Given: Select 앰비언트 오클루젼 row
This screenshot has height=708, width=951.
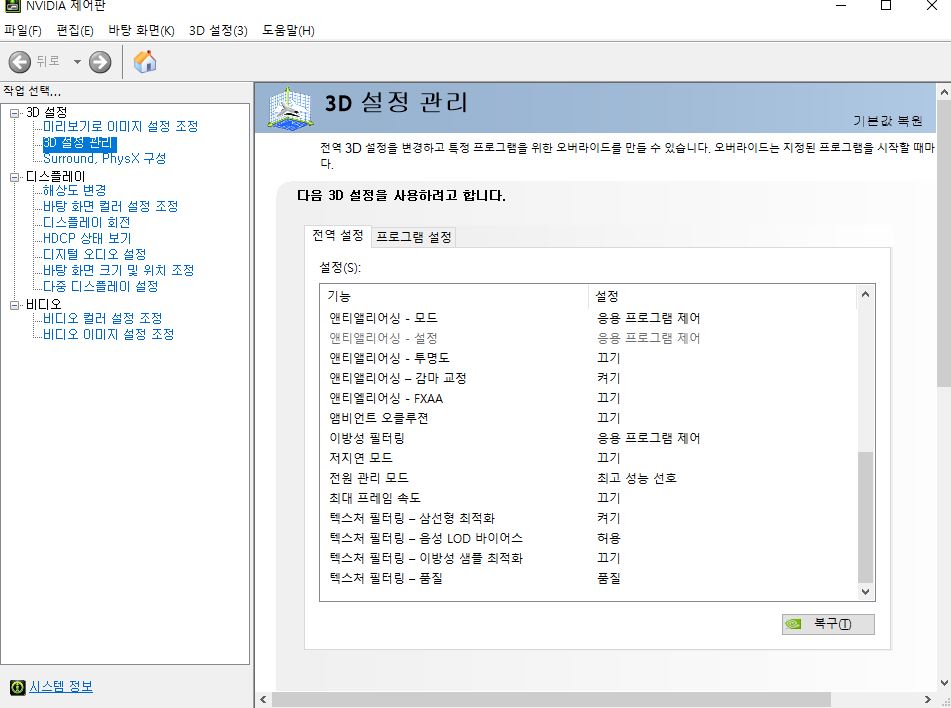Looking at the screenshot, I should [588, 418].
